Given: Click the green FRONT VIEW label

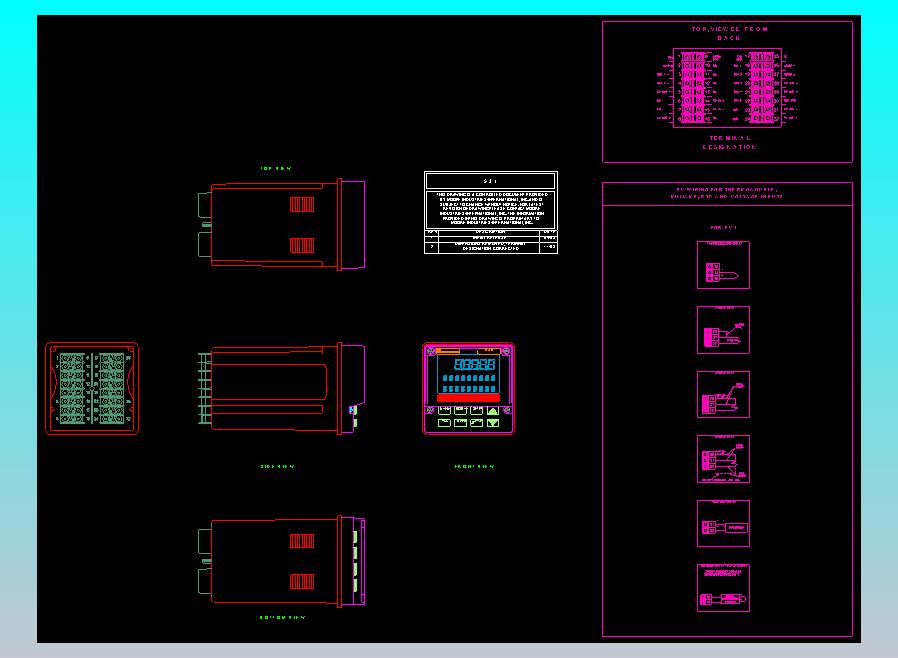Looking at the screenshot, I should pos(474,466).
